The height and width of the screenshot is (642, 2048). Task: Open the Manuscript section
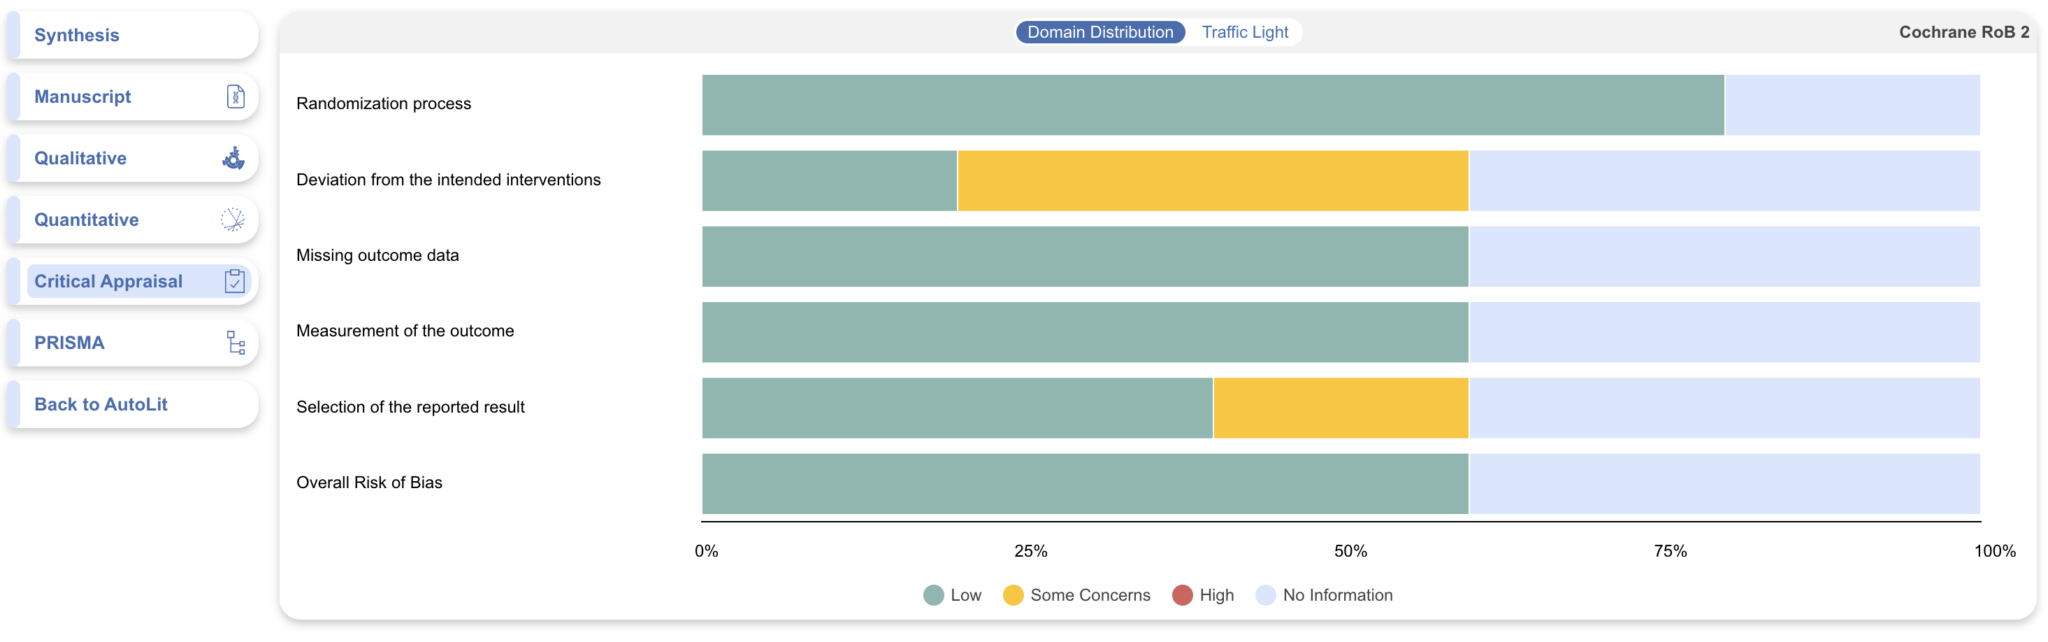[x=83, y=97]
